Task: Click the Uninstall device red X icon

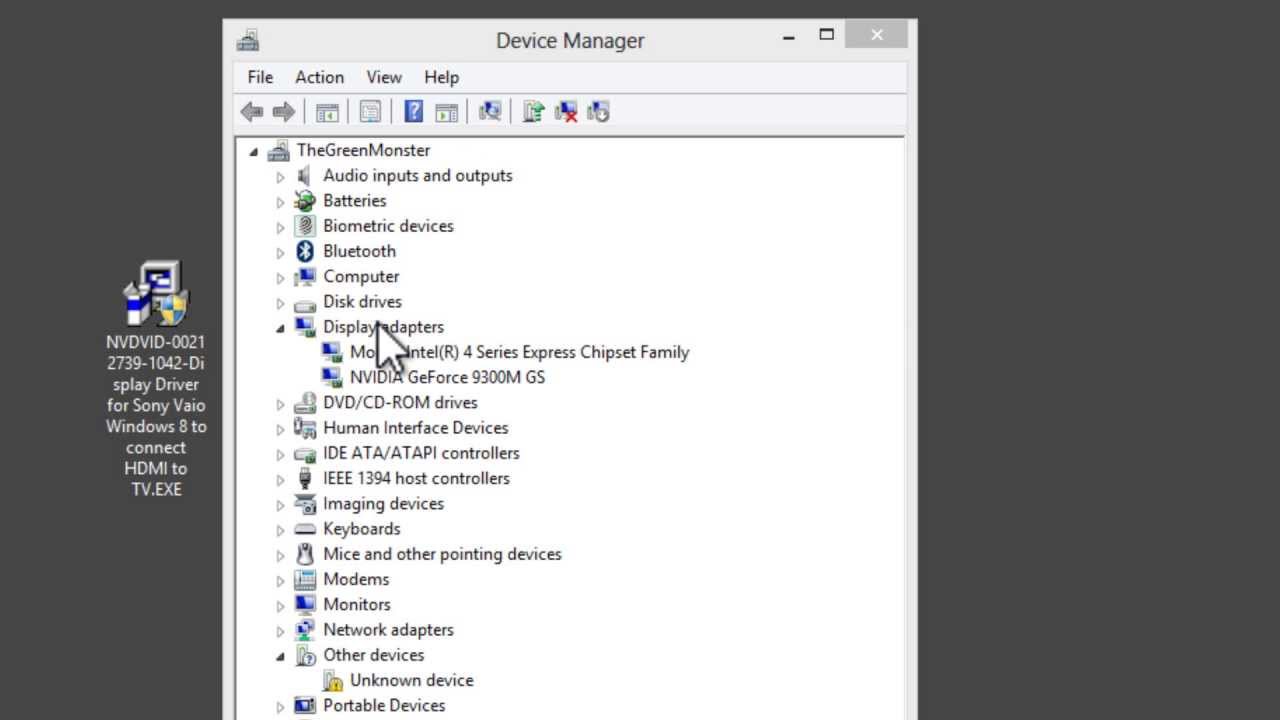Action: pyautogui.click(x=566, y=112)
